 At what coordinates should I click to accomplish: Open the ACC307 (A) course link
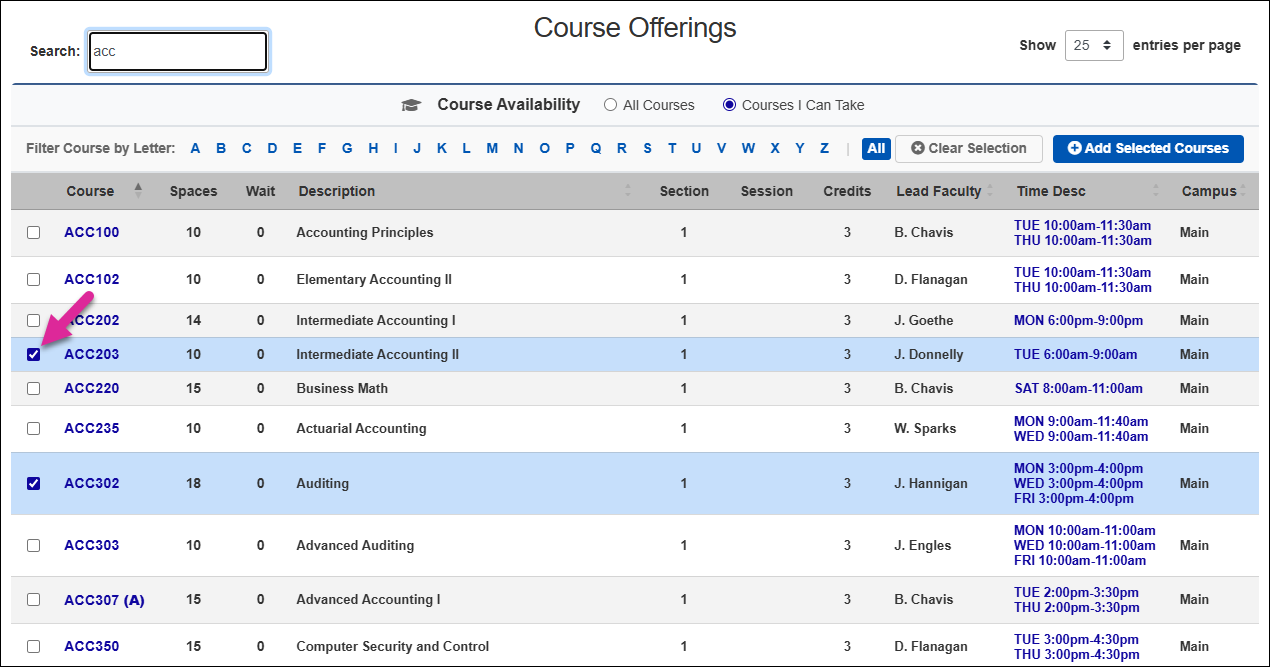[104, 600]
